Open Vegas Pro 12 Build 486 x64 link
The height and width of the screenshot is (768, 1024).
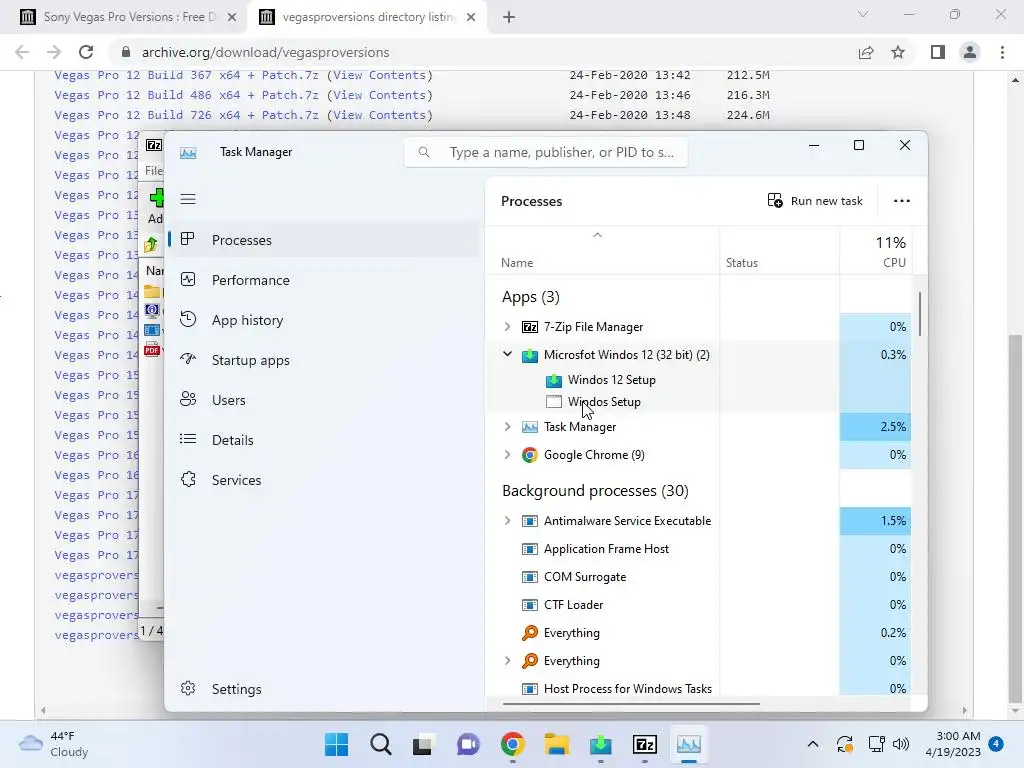187,95
